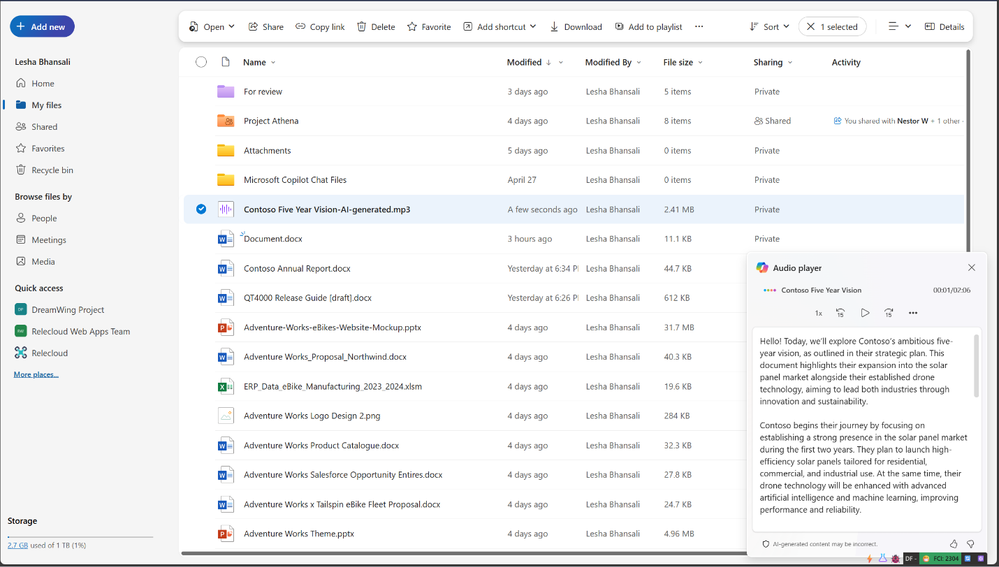The height and width of the screenshot is (567, 999).
Task: Click the Shared status of Project Athena
Action: (x=772, y=121)
